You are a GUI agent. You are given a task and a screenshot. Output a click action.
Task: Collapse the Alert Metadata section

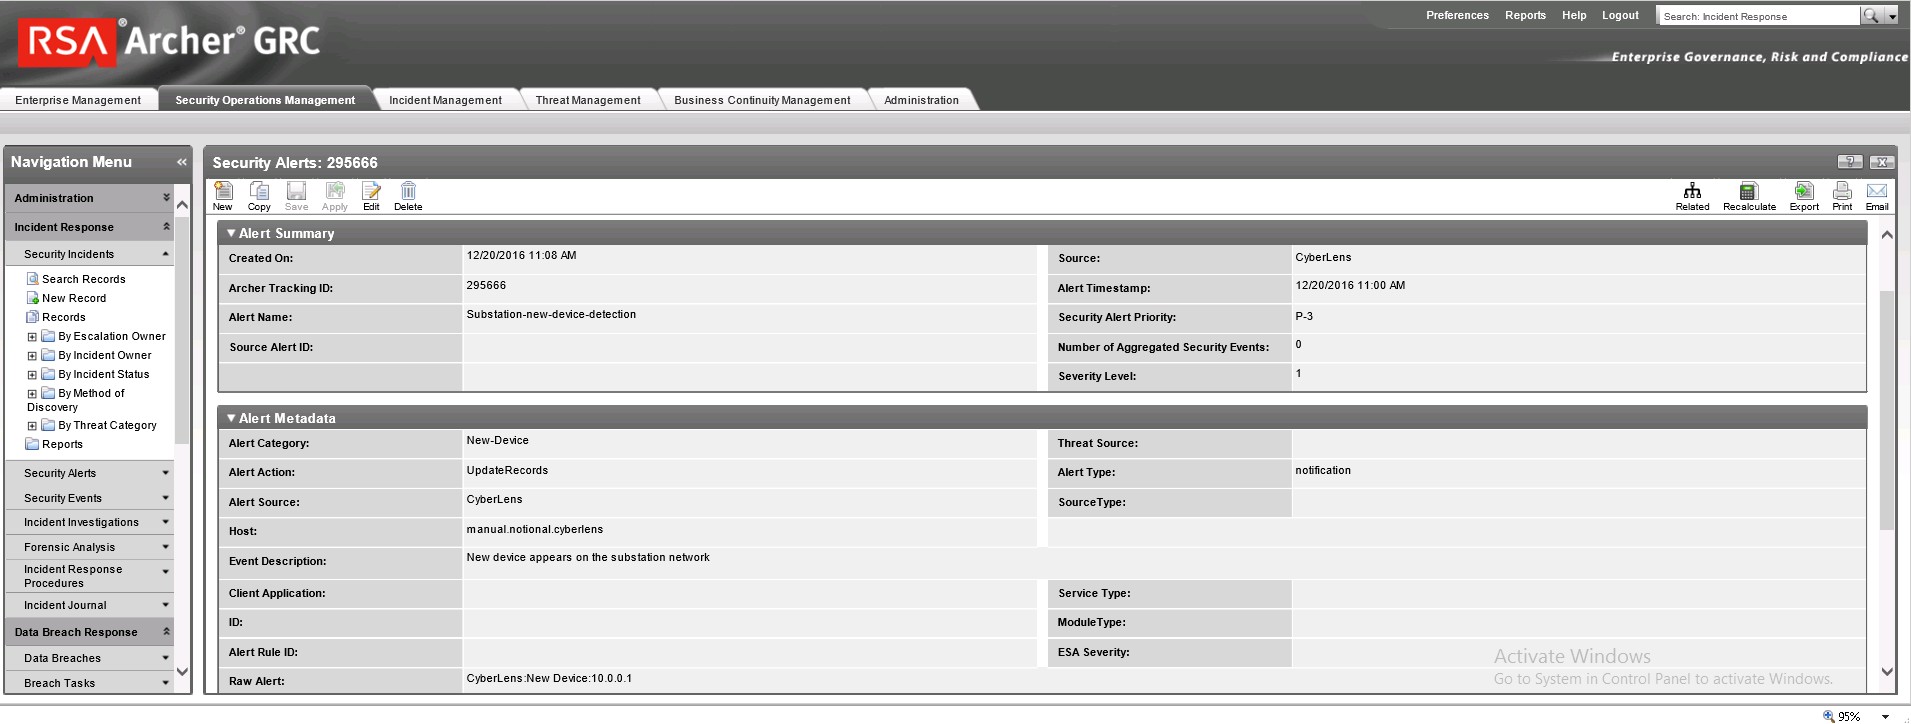click(231, 418)
